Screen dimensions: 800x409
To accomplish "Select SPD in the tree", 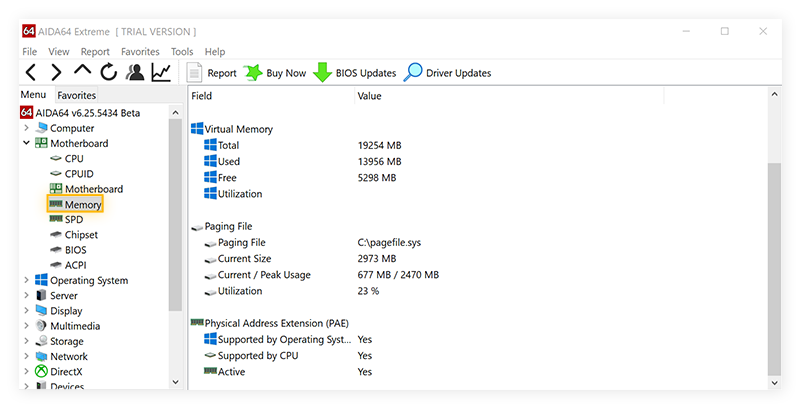I will [73, 220].
